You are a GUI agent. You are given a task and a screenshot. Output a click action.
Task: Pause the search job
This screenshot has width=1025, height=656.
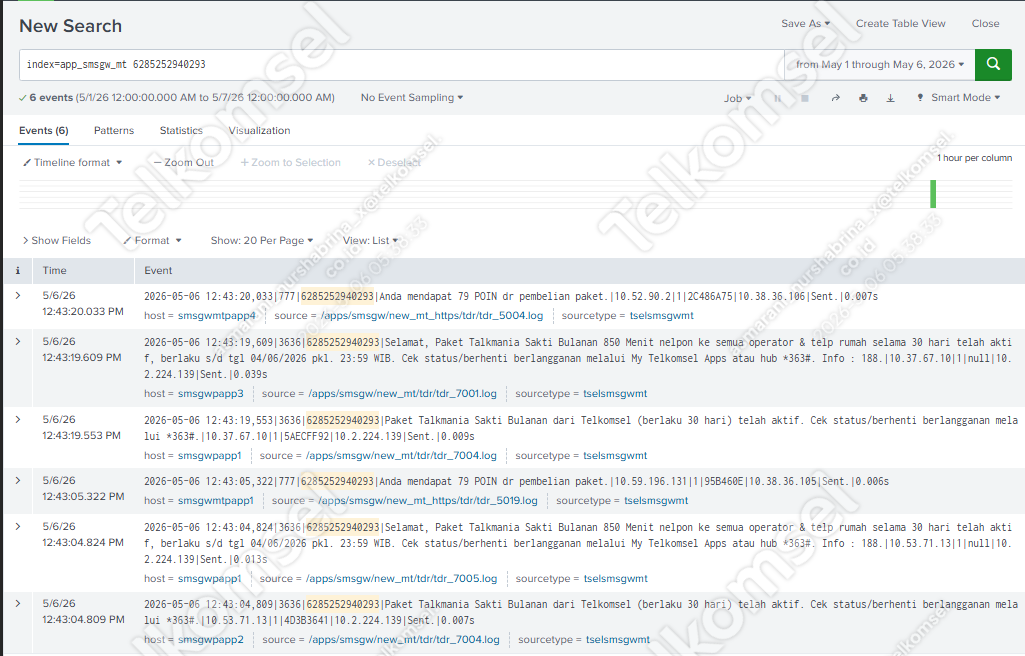[778, 98]
